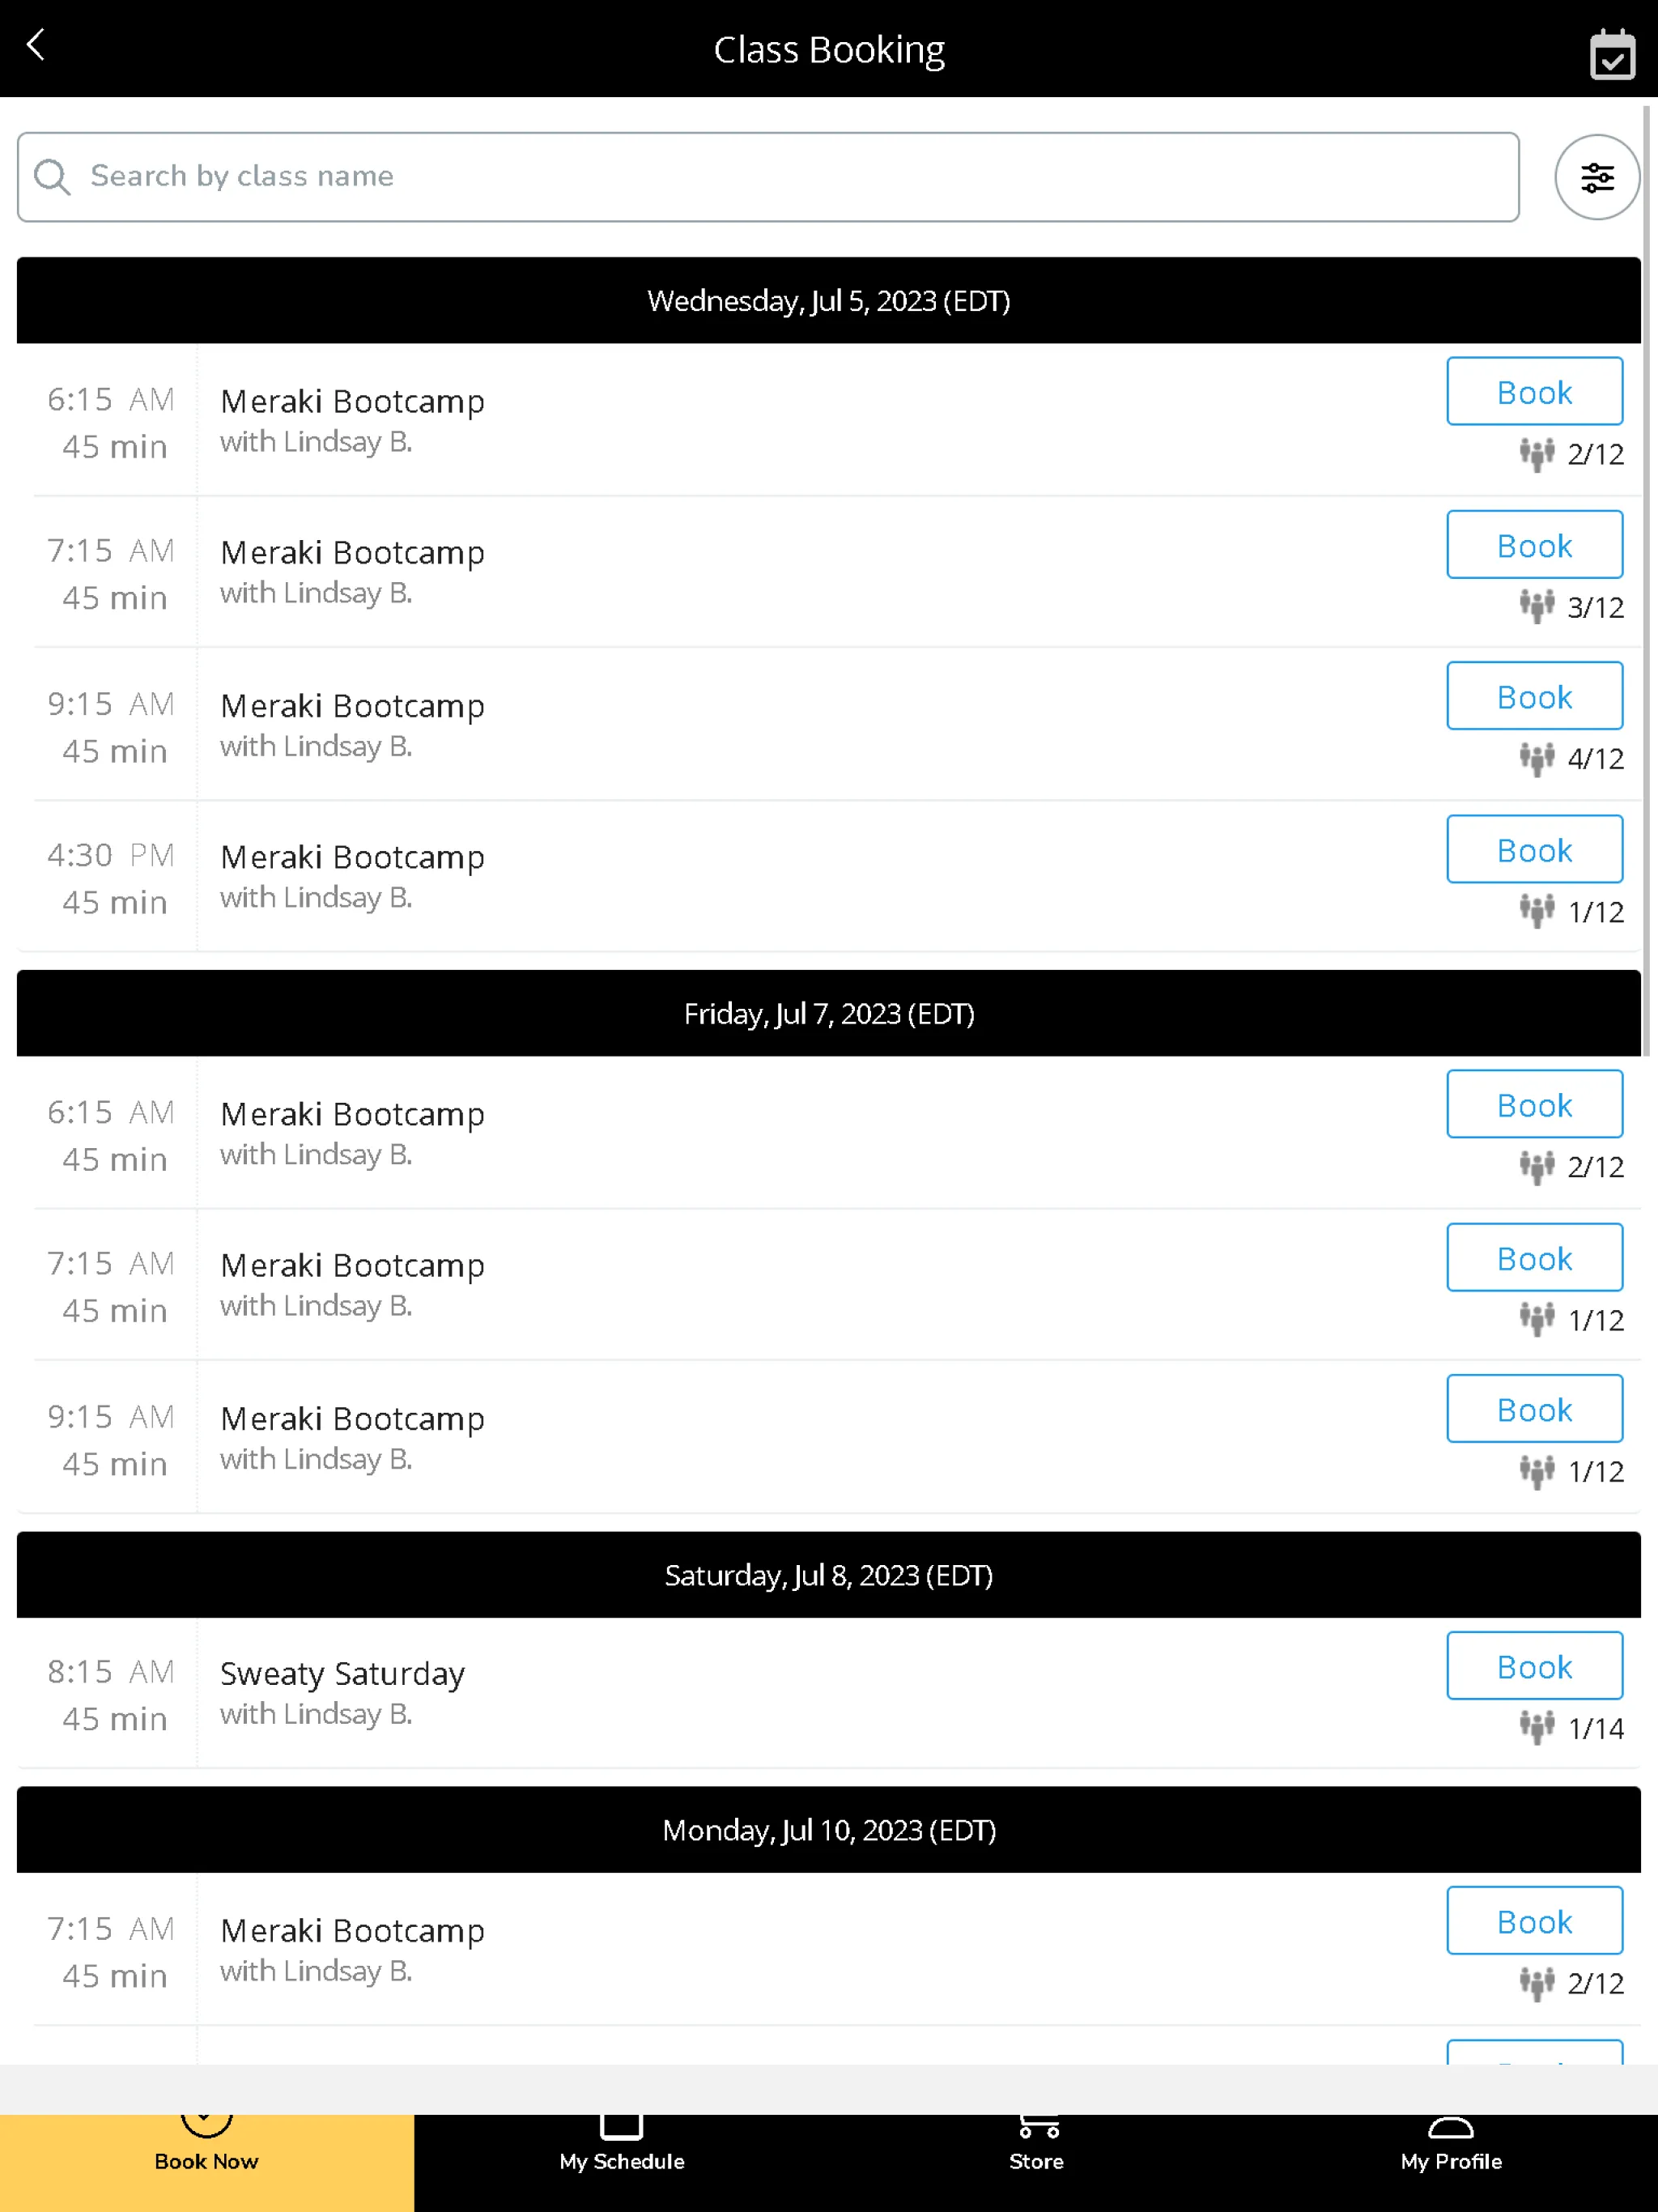Toggle the class booking calendar view
The height and width of the screenshot is (2212, 1658).
pos(1613,49)
